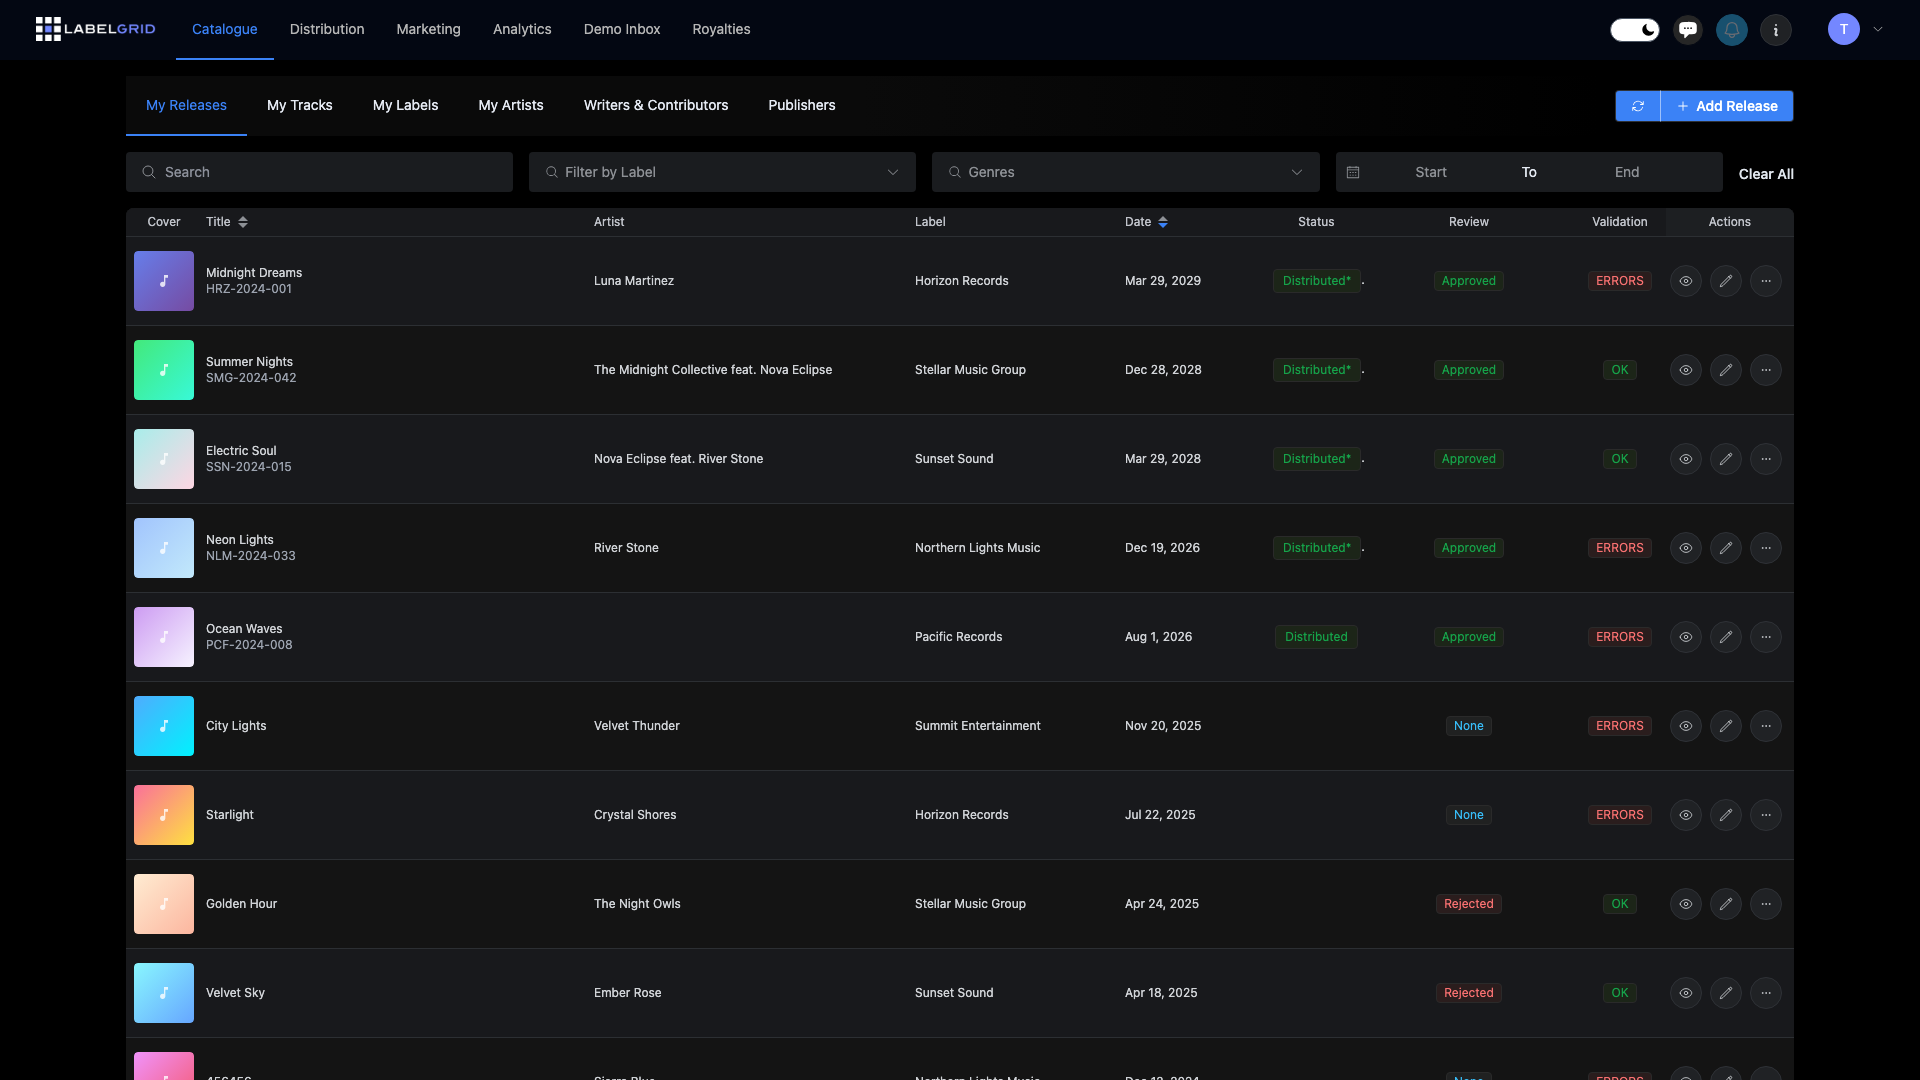
Task: Open the Filter by Label dropdown
Action: (x=722, y=172)
